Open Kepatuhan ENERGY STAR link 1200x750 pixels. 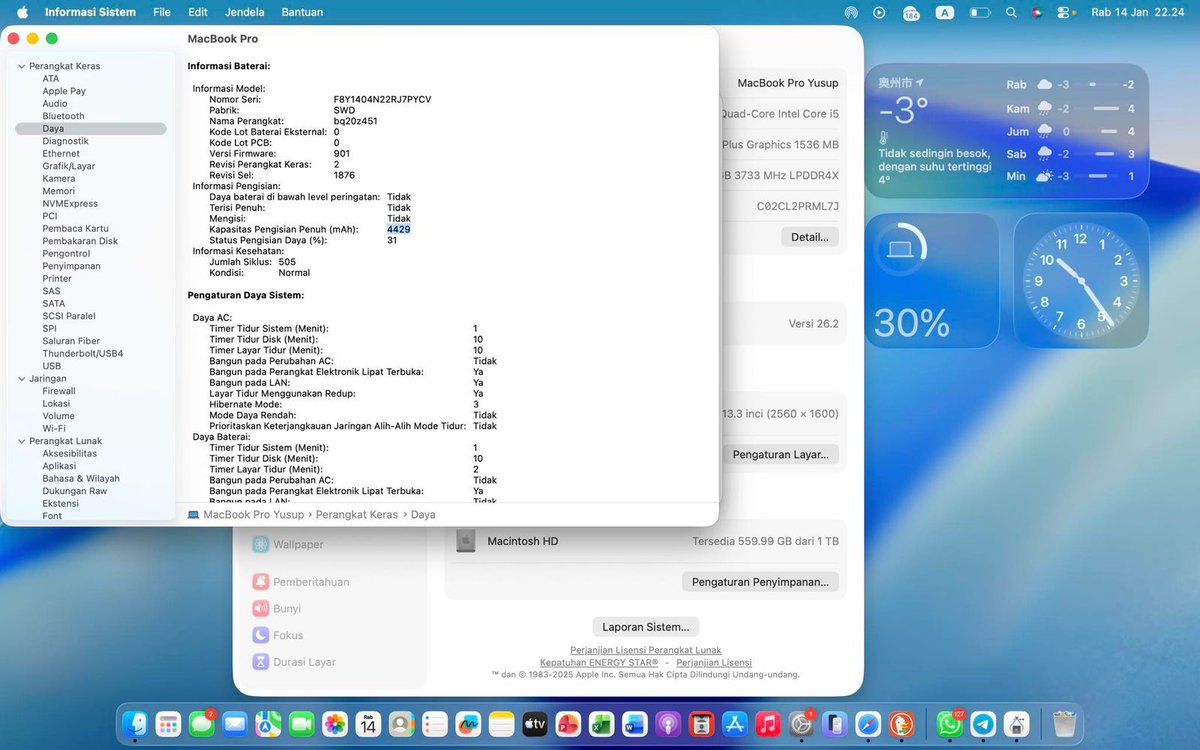pos(599,662)
